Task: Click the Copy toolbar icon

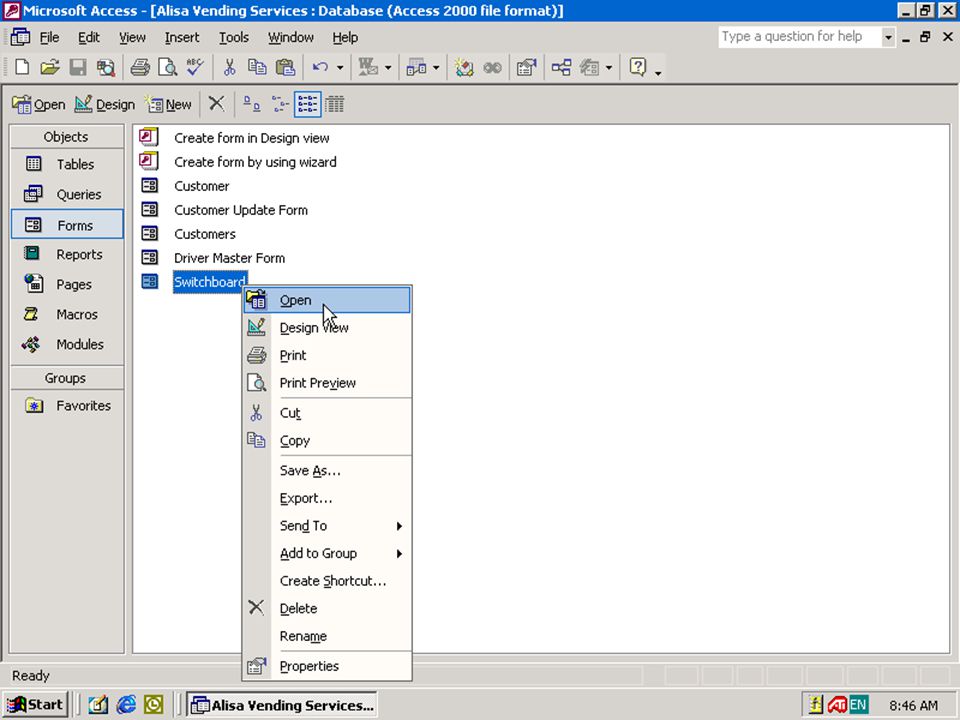Action: point(257,67)
